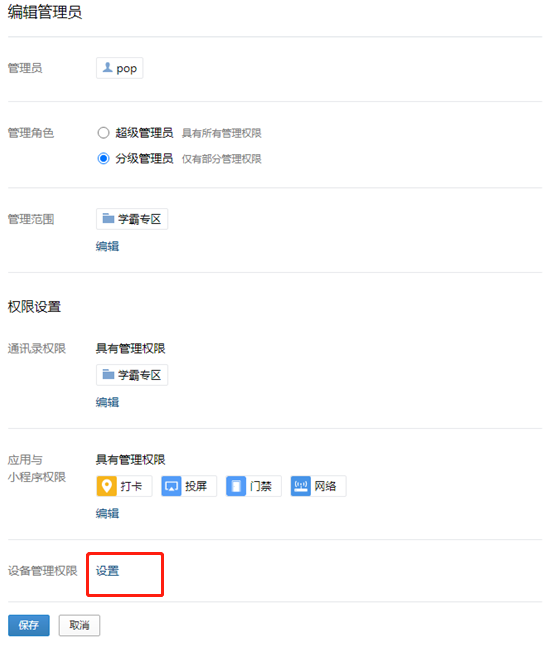
Task: Open 编辑 link under 应用与小程序权限
Action: pyautogui.click(x=108, y=513)
